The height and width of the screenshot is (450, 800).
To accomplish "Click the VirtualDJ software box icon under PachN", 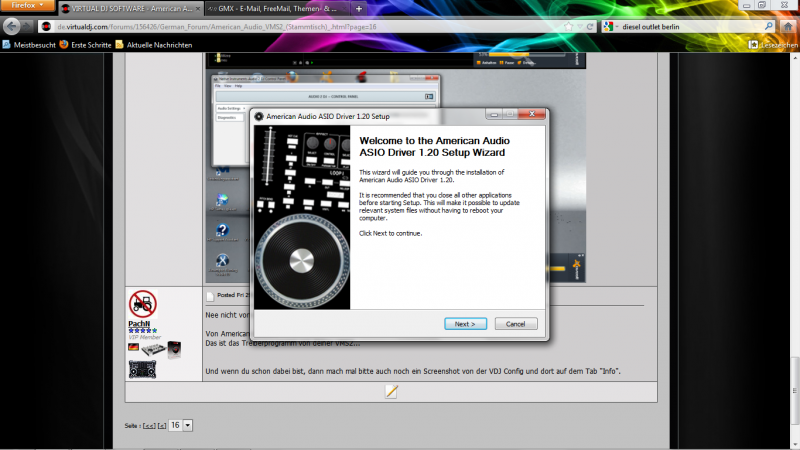I will tap(174, 349).
